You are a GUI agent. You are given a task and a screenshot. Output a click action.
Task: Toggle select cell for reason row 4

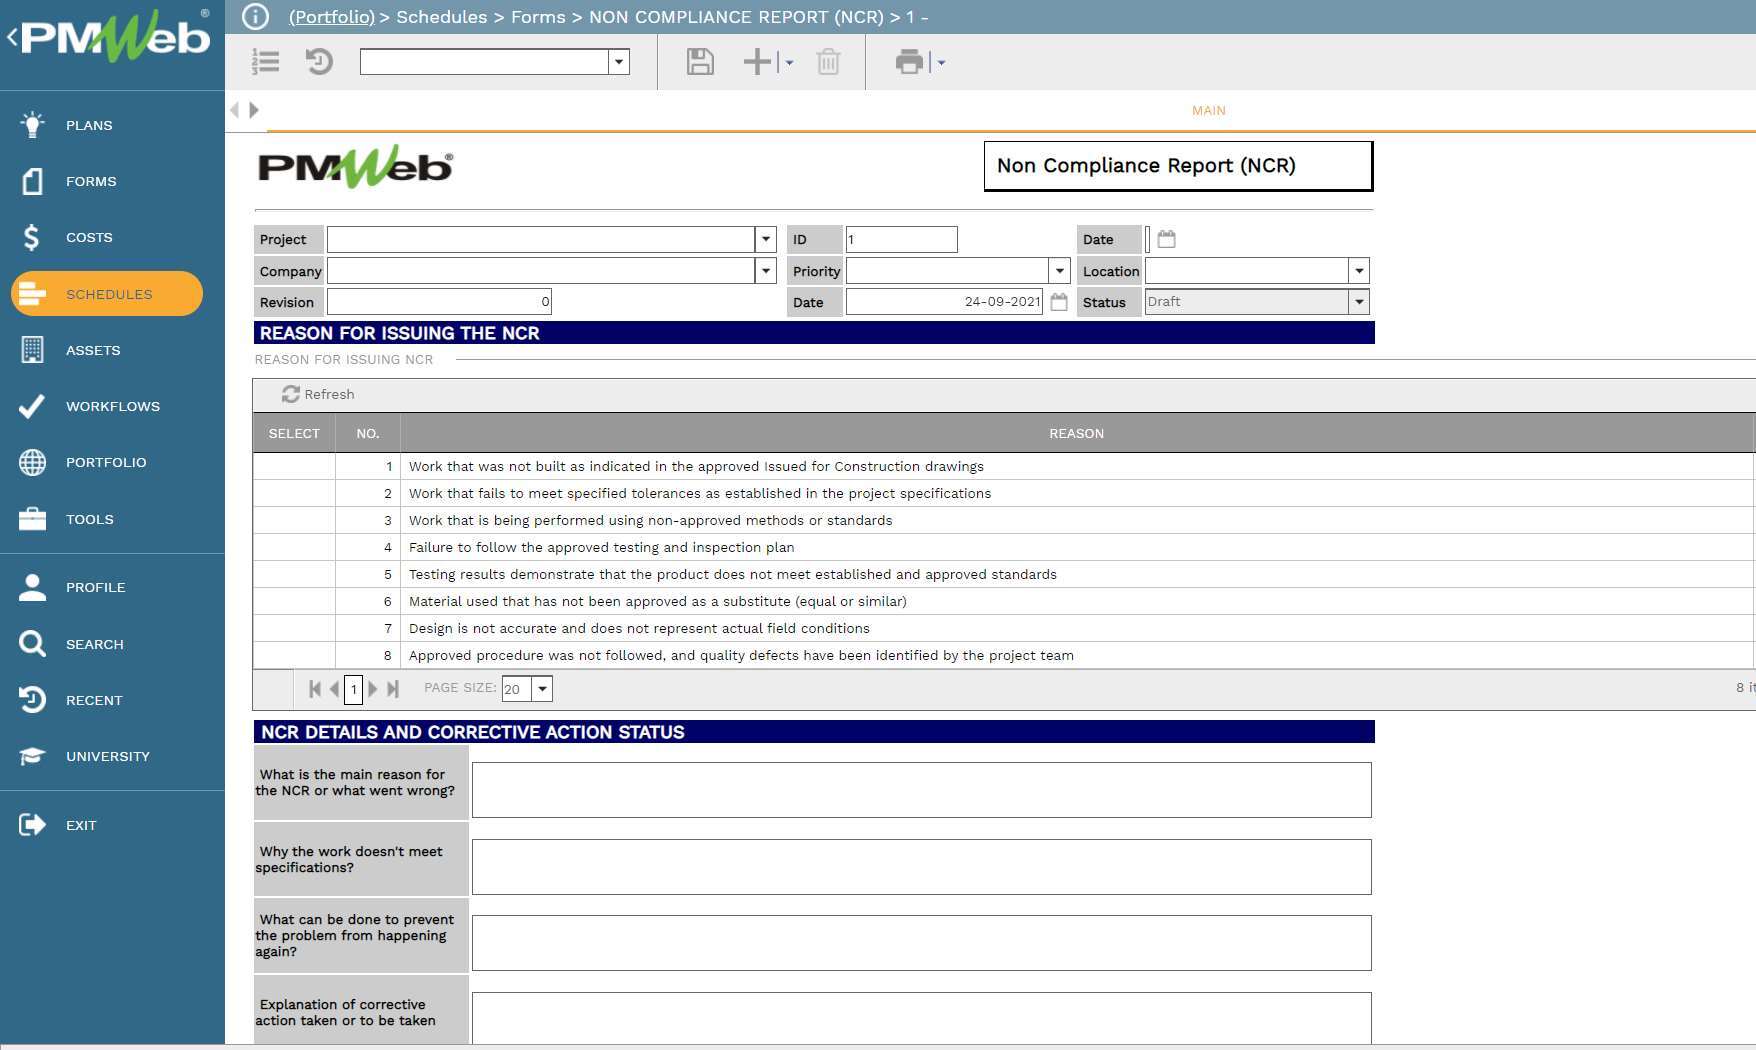pyautogui.click(x=294, y=547)
